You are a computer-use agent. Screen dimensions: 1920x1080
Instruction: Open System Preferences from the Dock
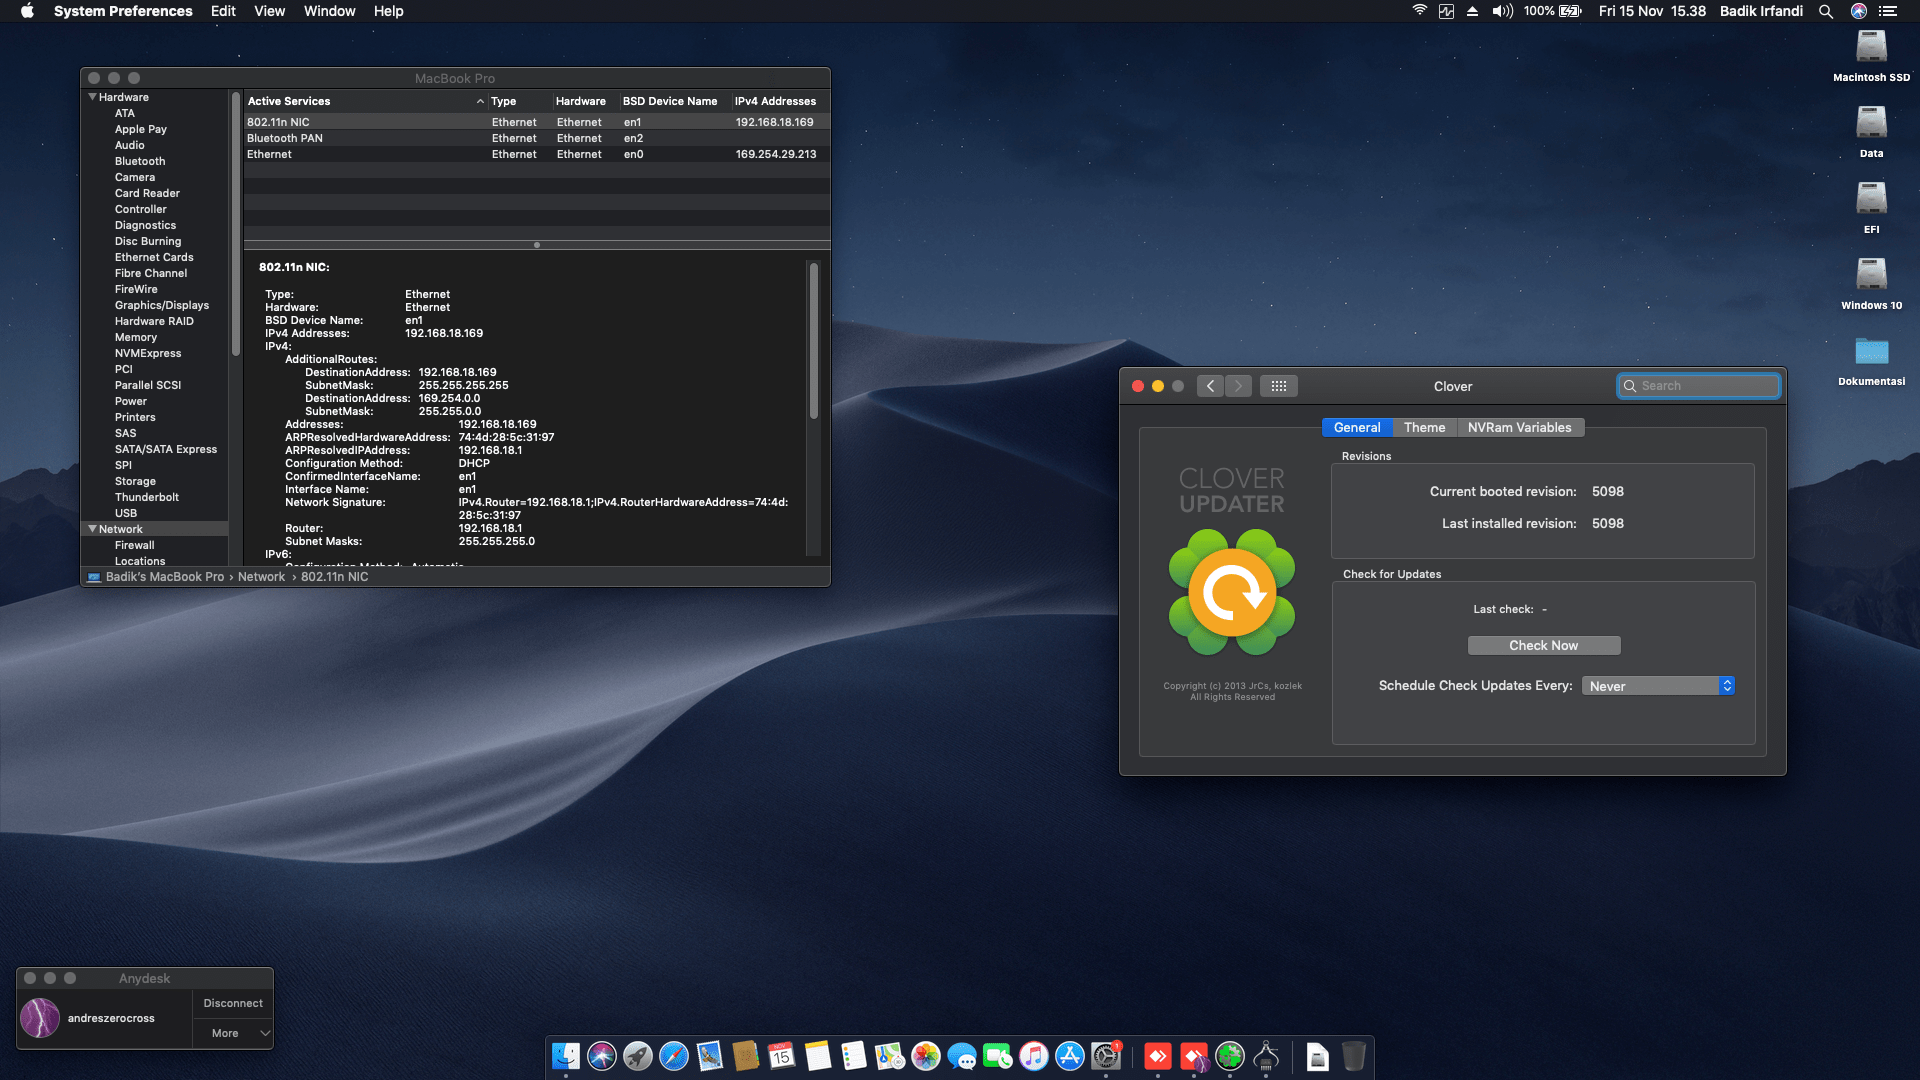[x=1105, y=1056]
